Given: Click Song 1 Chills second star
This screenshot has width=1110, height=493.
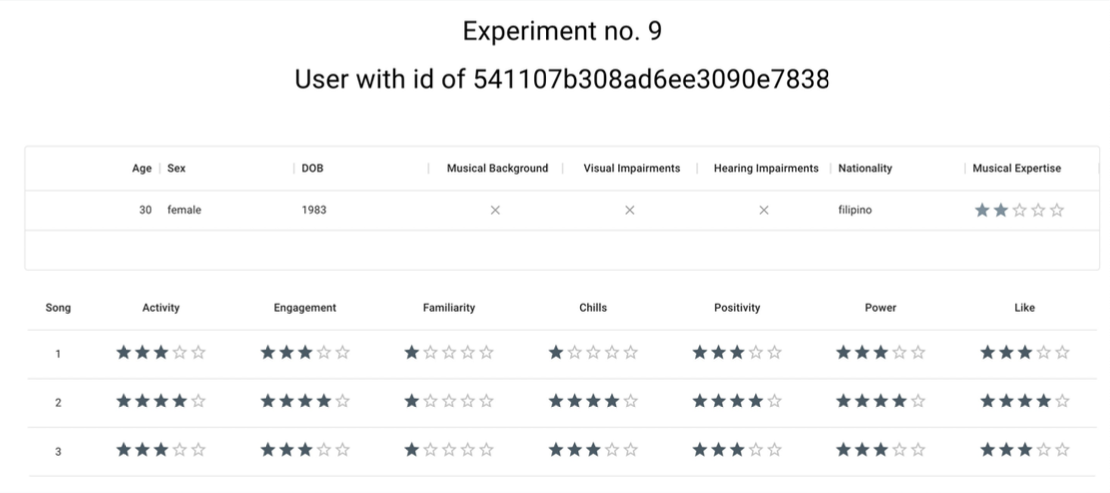Looking at the screenshot, I should 574,352.
